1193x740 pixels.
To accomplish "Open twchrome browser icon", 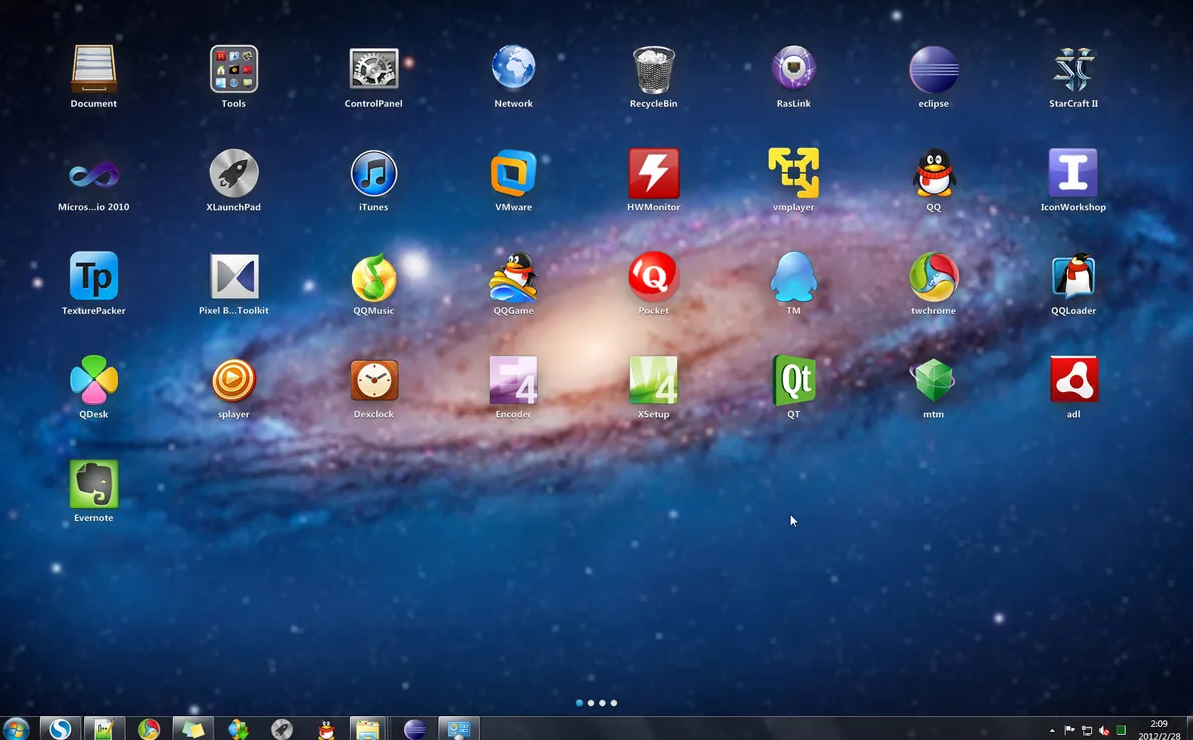I will 934,277.
